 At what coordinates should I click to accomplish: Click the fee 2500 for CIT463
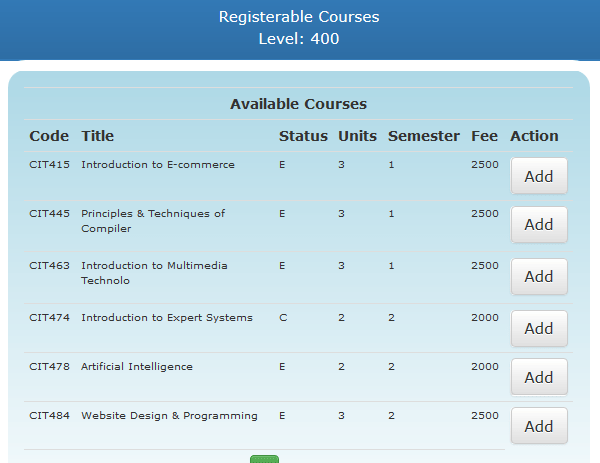tap(485, 266)
